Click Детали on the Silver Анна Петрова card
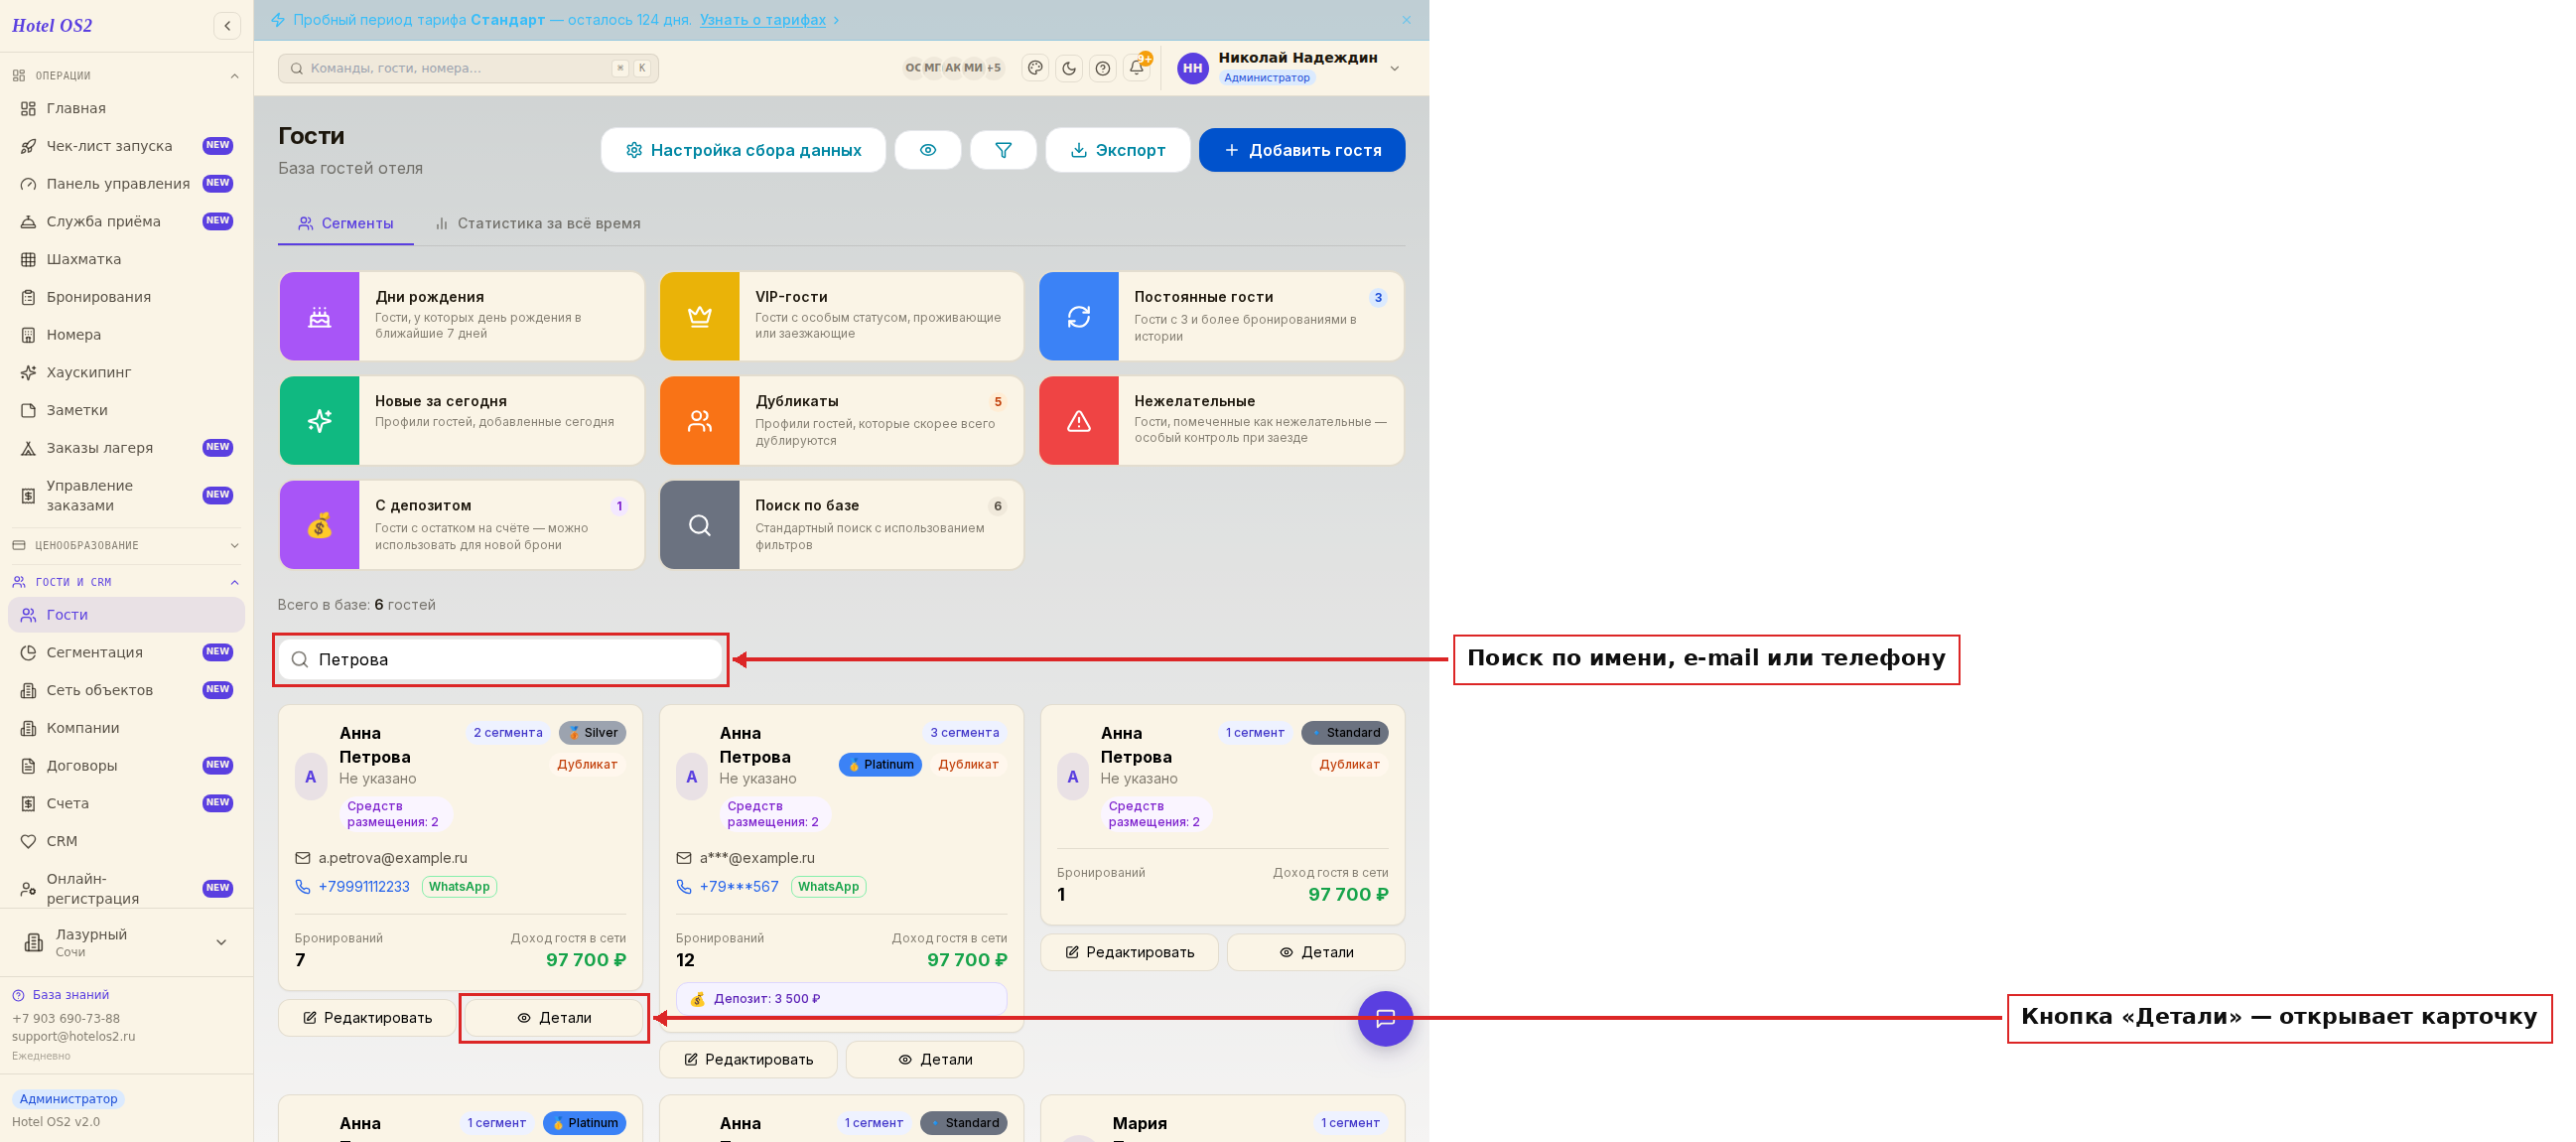The width and height of the screenshot is (2576, 1142). click(x=554, y=1018)
